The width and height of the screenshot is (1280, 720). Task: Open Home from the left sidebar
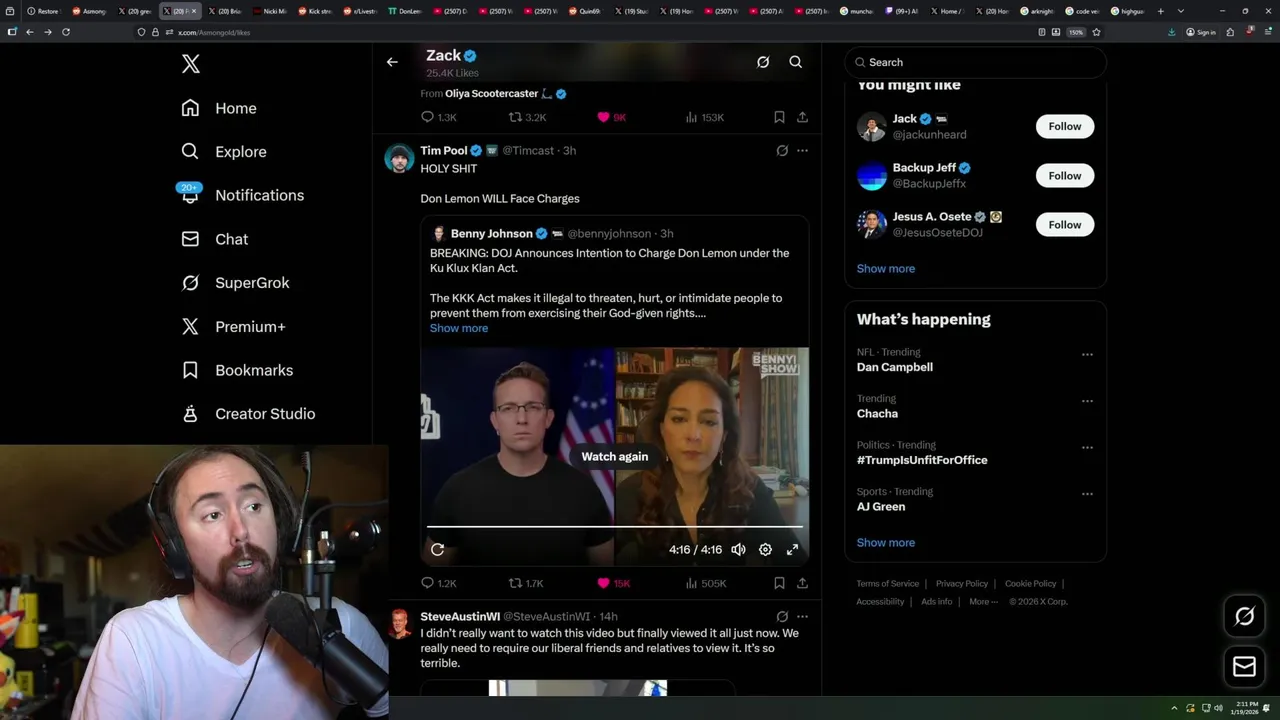219,108
